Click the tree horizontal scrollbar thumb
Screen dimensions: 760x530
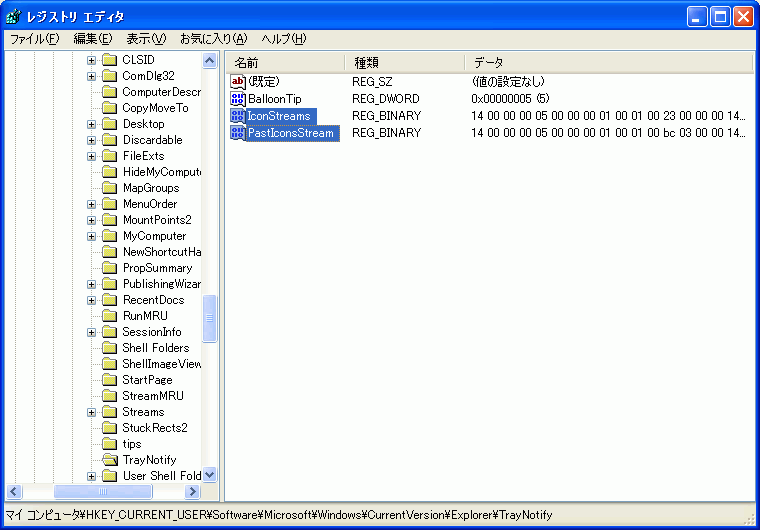coord(103,492)
